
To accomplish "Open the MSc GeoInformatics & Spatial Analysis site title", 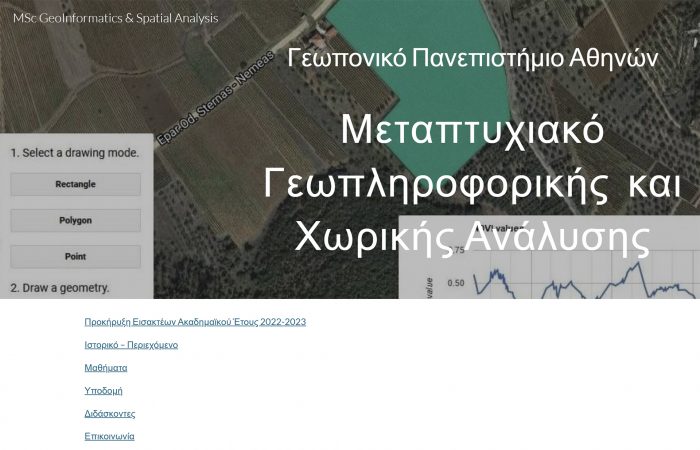I will (x=116, y=18).
